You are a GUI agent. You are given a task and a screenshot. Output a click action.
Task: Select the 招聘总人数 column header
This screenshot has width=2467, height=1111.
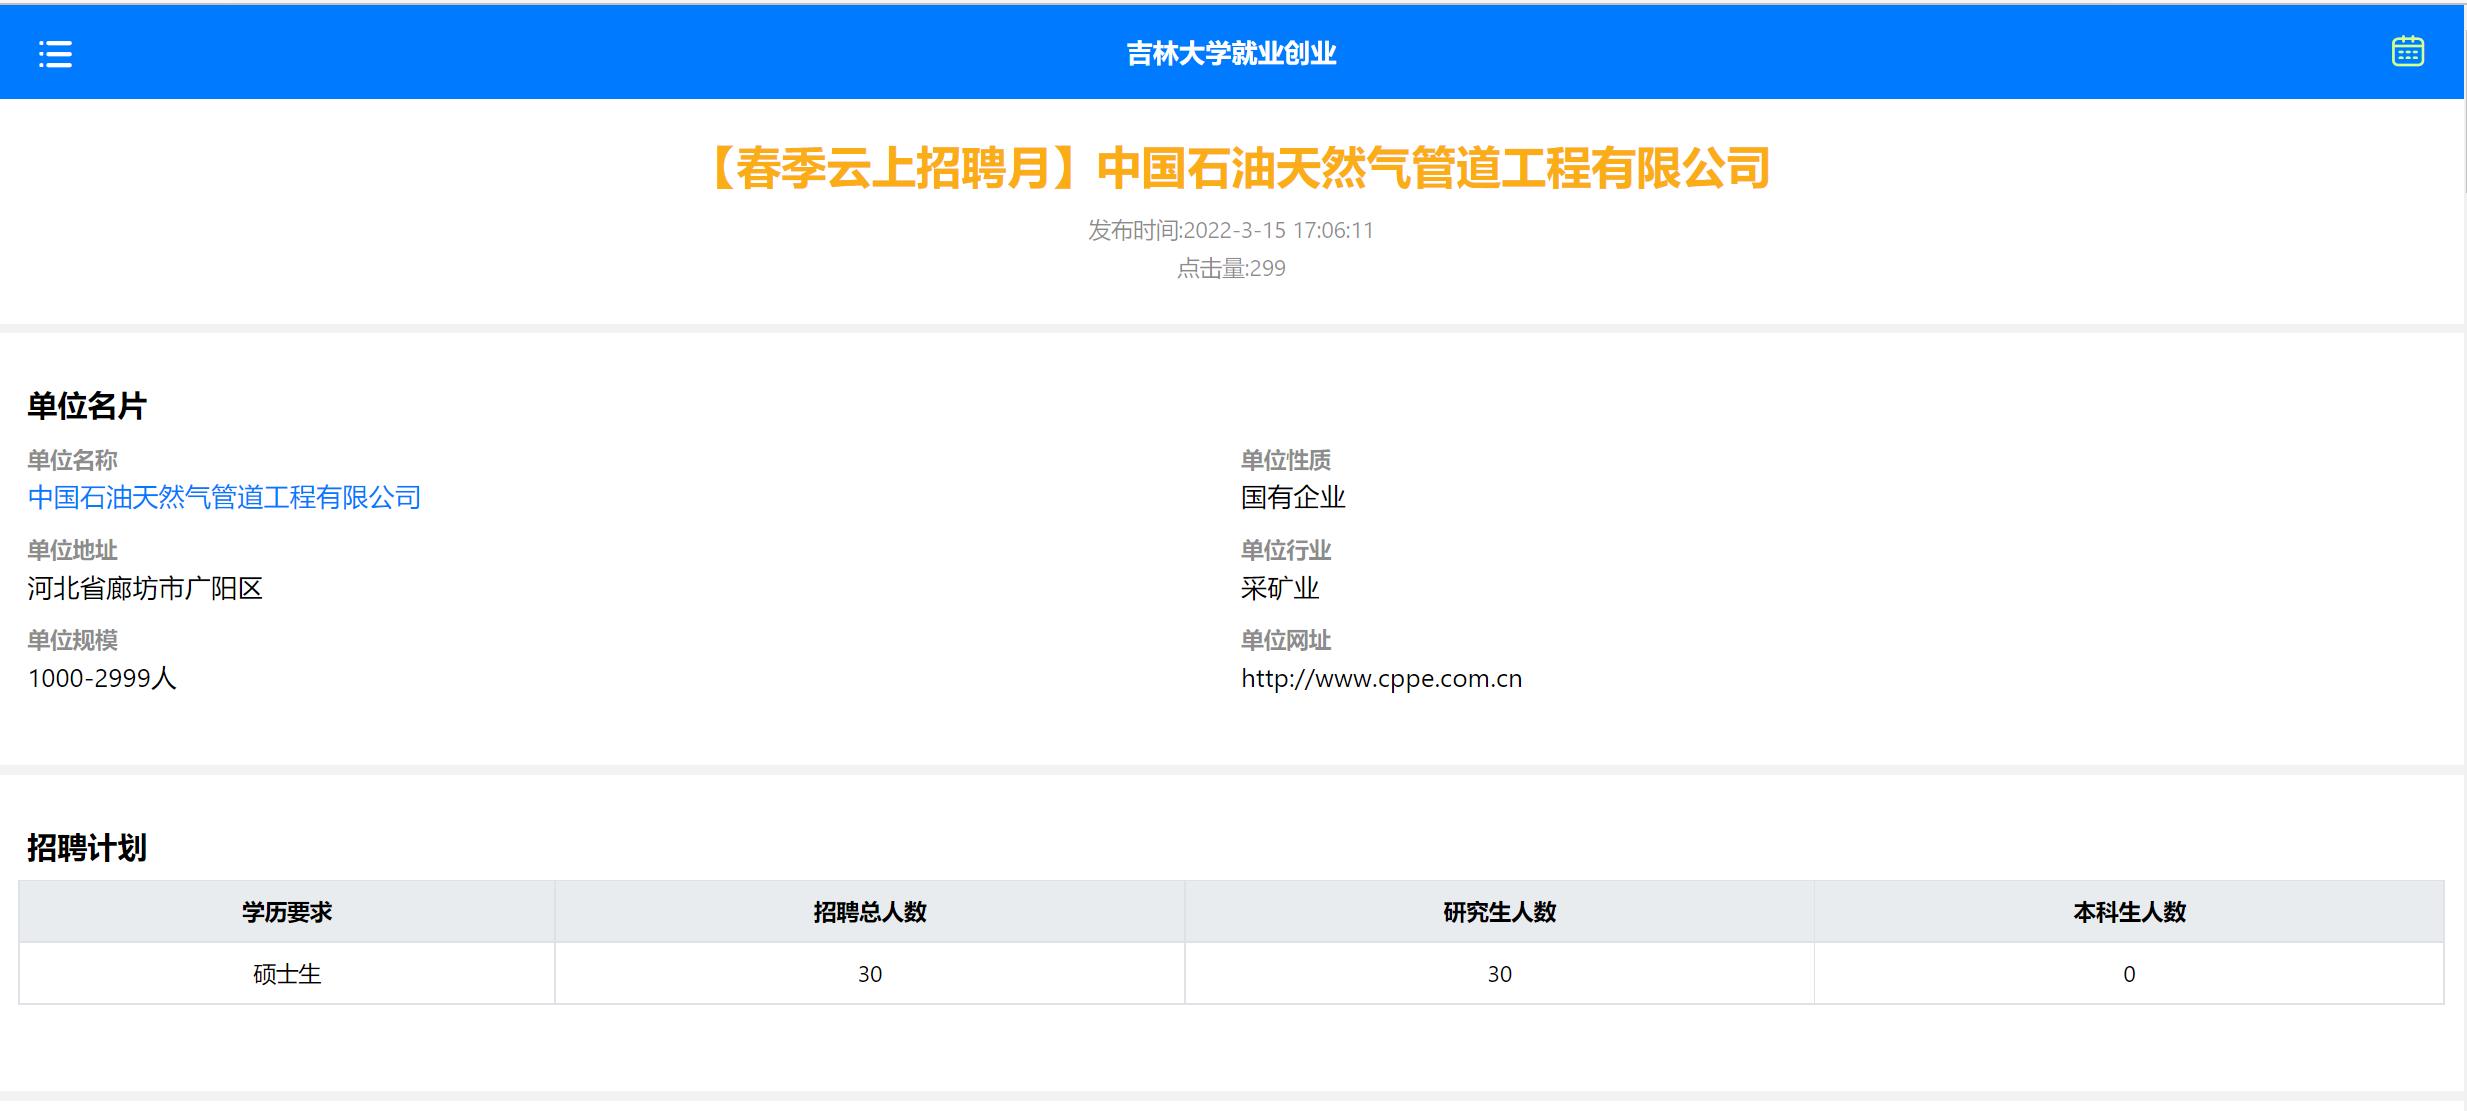[x=869, y=912]
